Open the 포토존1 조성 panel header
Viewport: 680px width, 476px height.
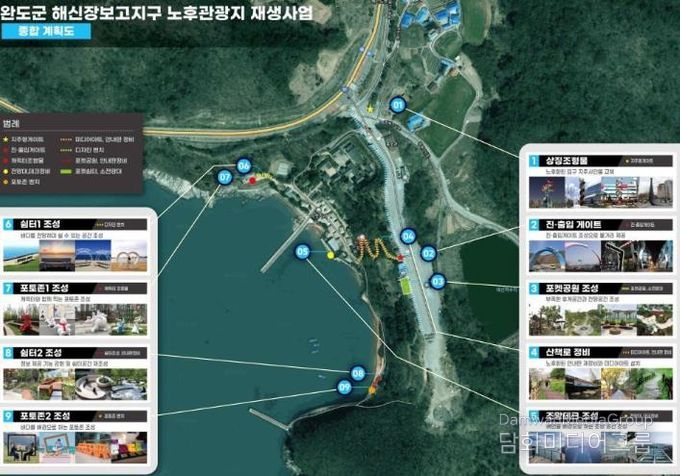76,288
